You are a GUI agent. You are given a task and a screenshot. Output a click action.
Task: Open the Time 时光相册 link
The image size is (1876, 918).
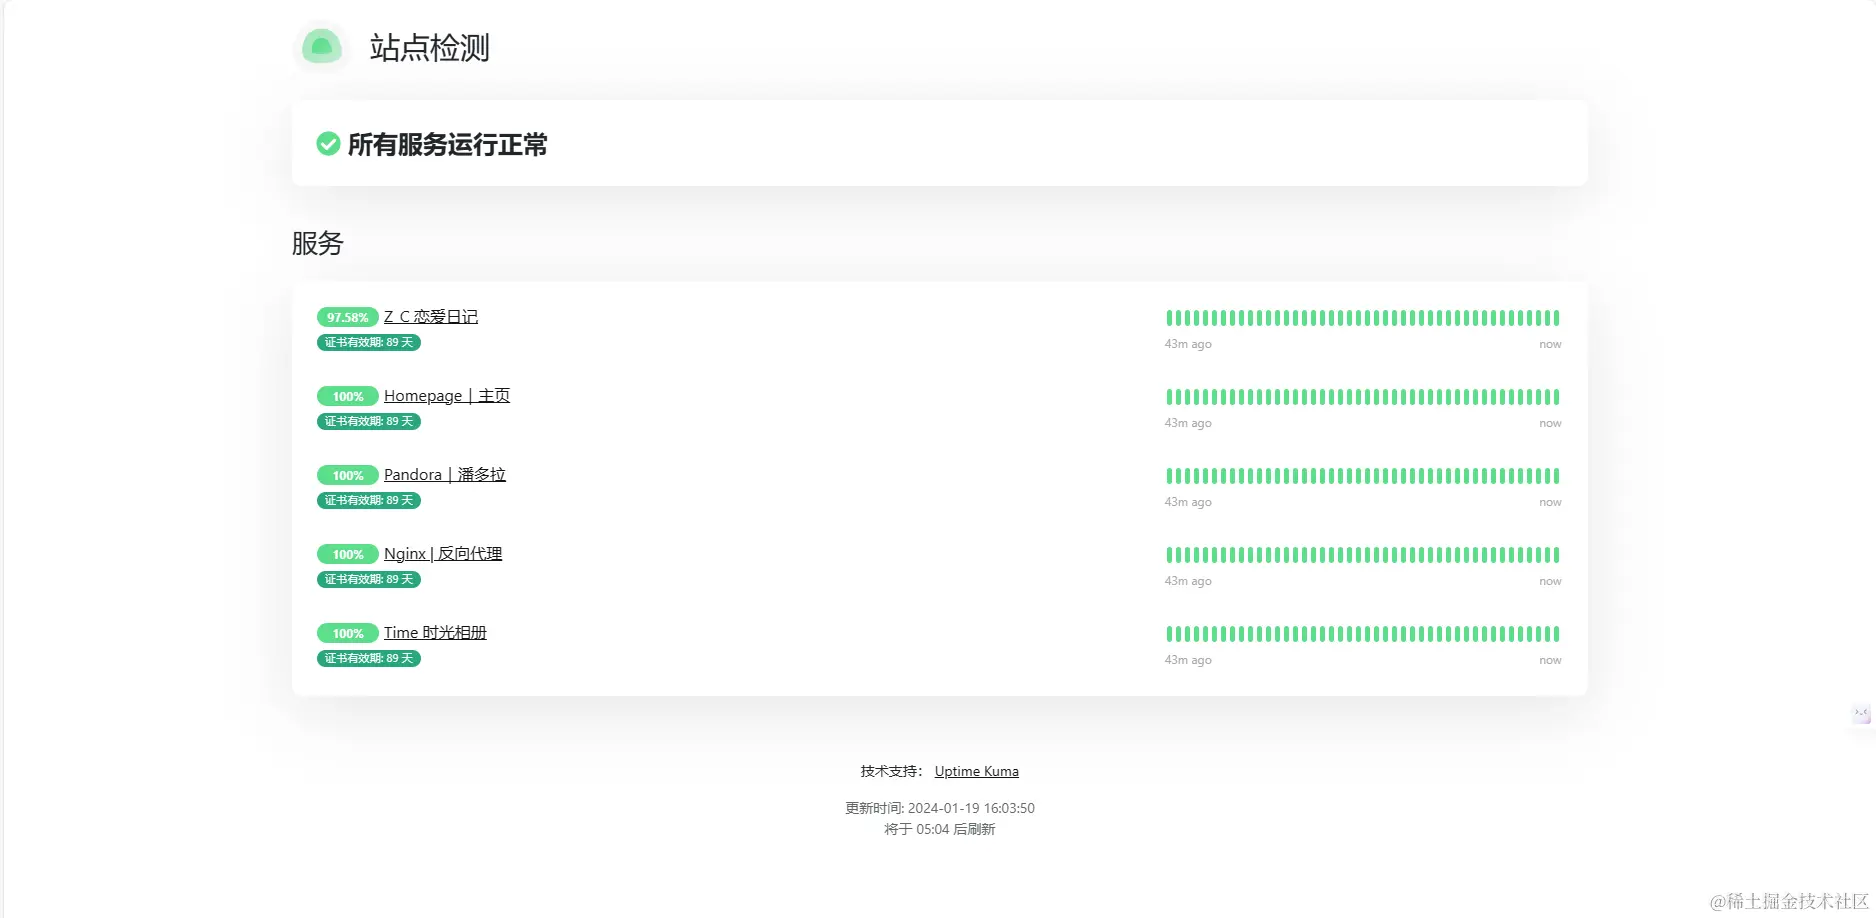[435, 633]
